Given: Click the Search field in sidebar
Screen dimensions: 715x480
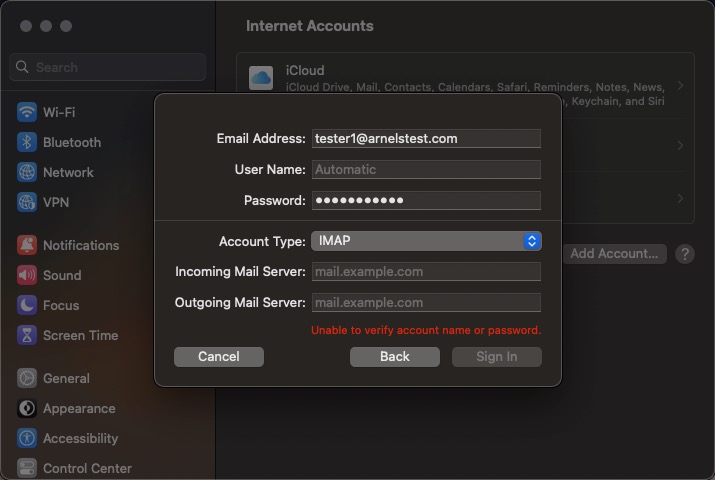Looking at the screenshot, I should tap(108, 67).
